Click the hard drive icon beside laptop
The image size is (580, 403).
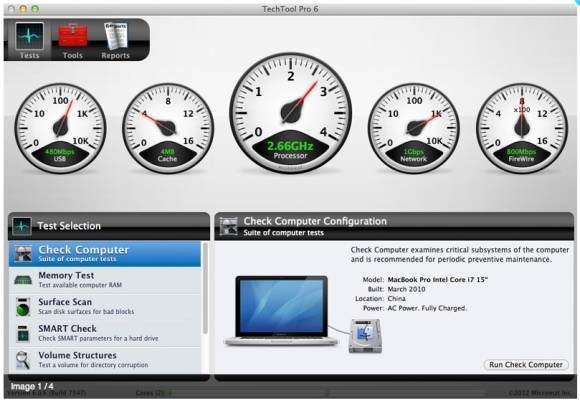click(x=365, y=336)
